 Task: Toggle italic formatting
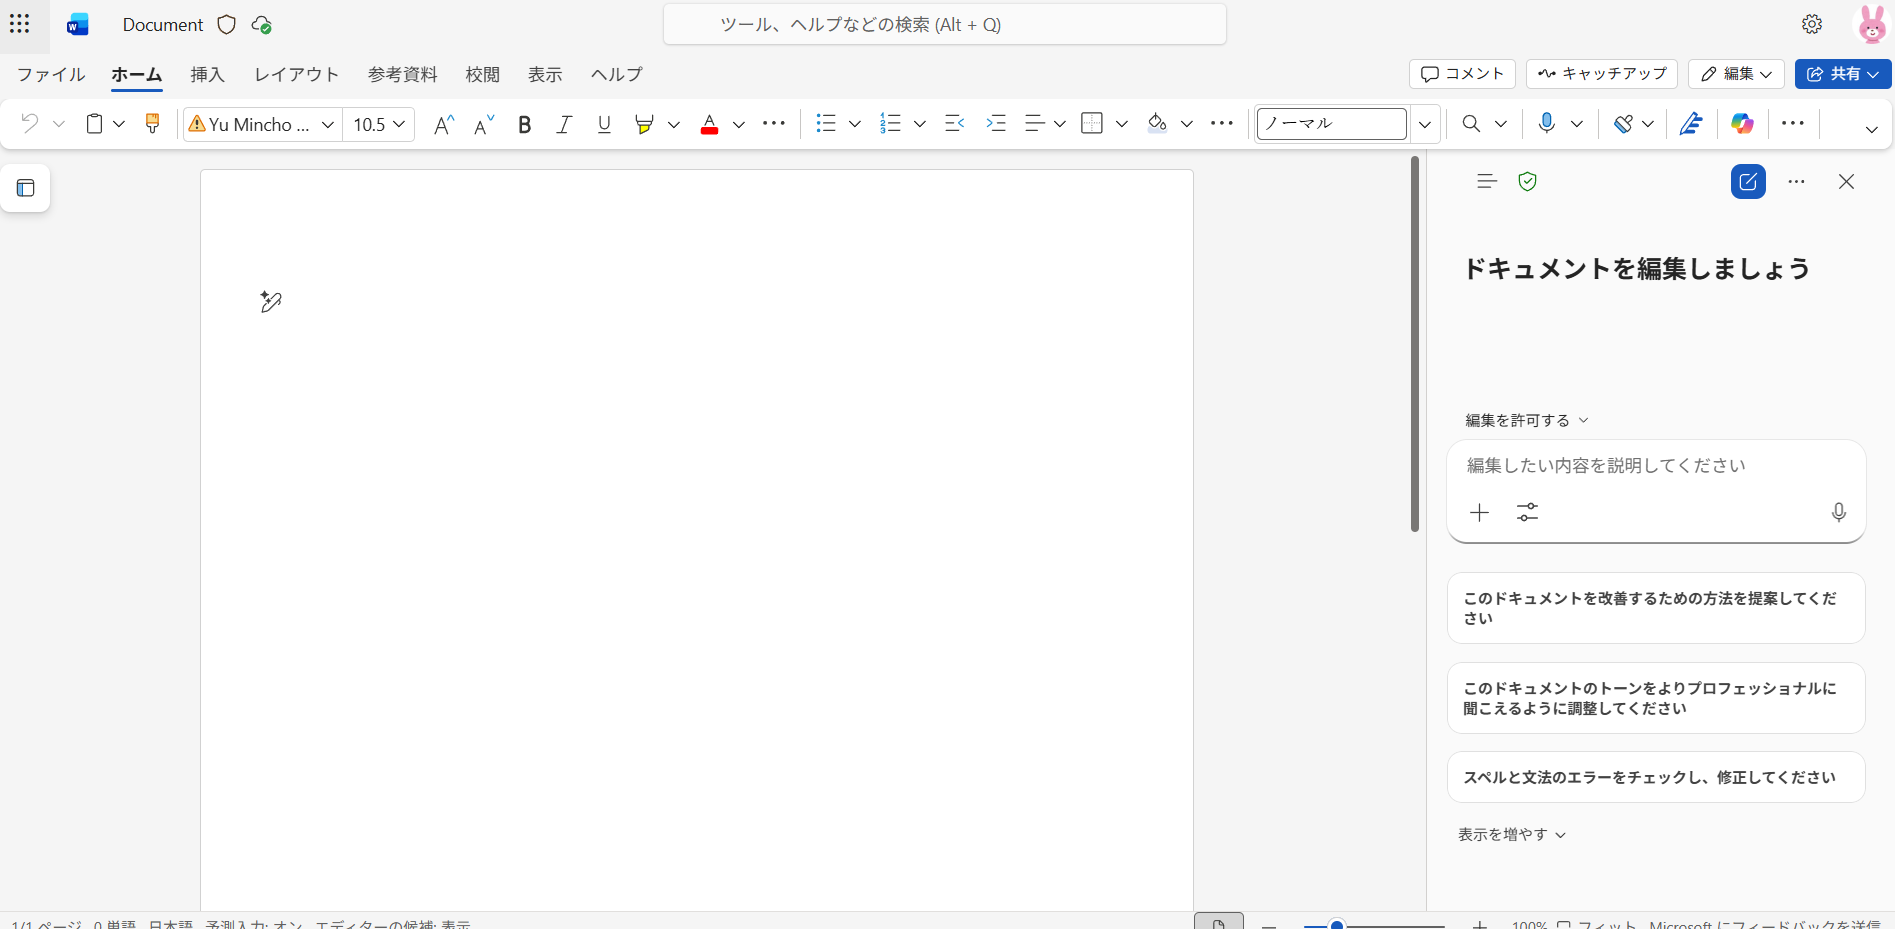coord(564,124)
